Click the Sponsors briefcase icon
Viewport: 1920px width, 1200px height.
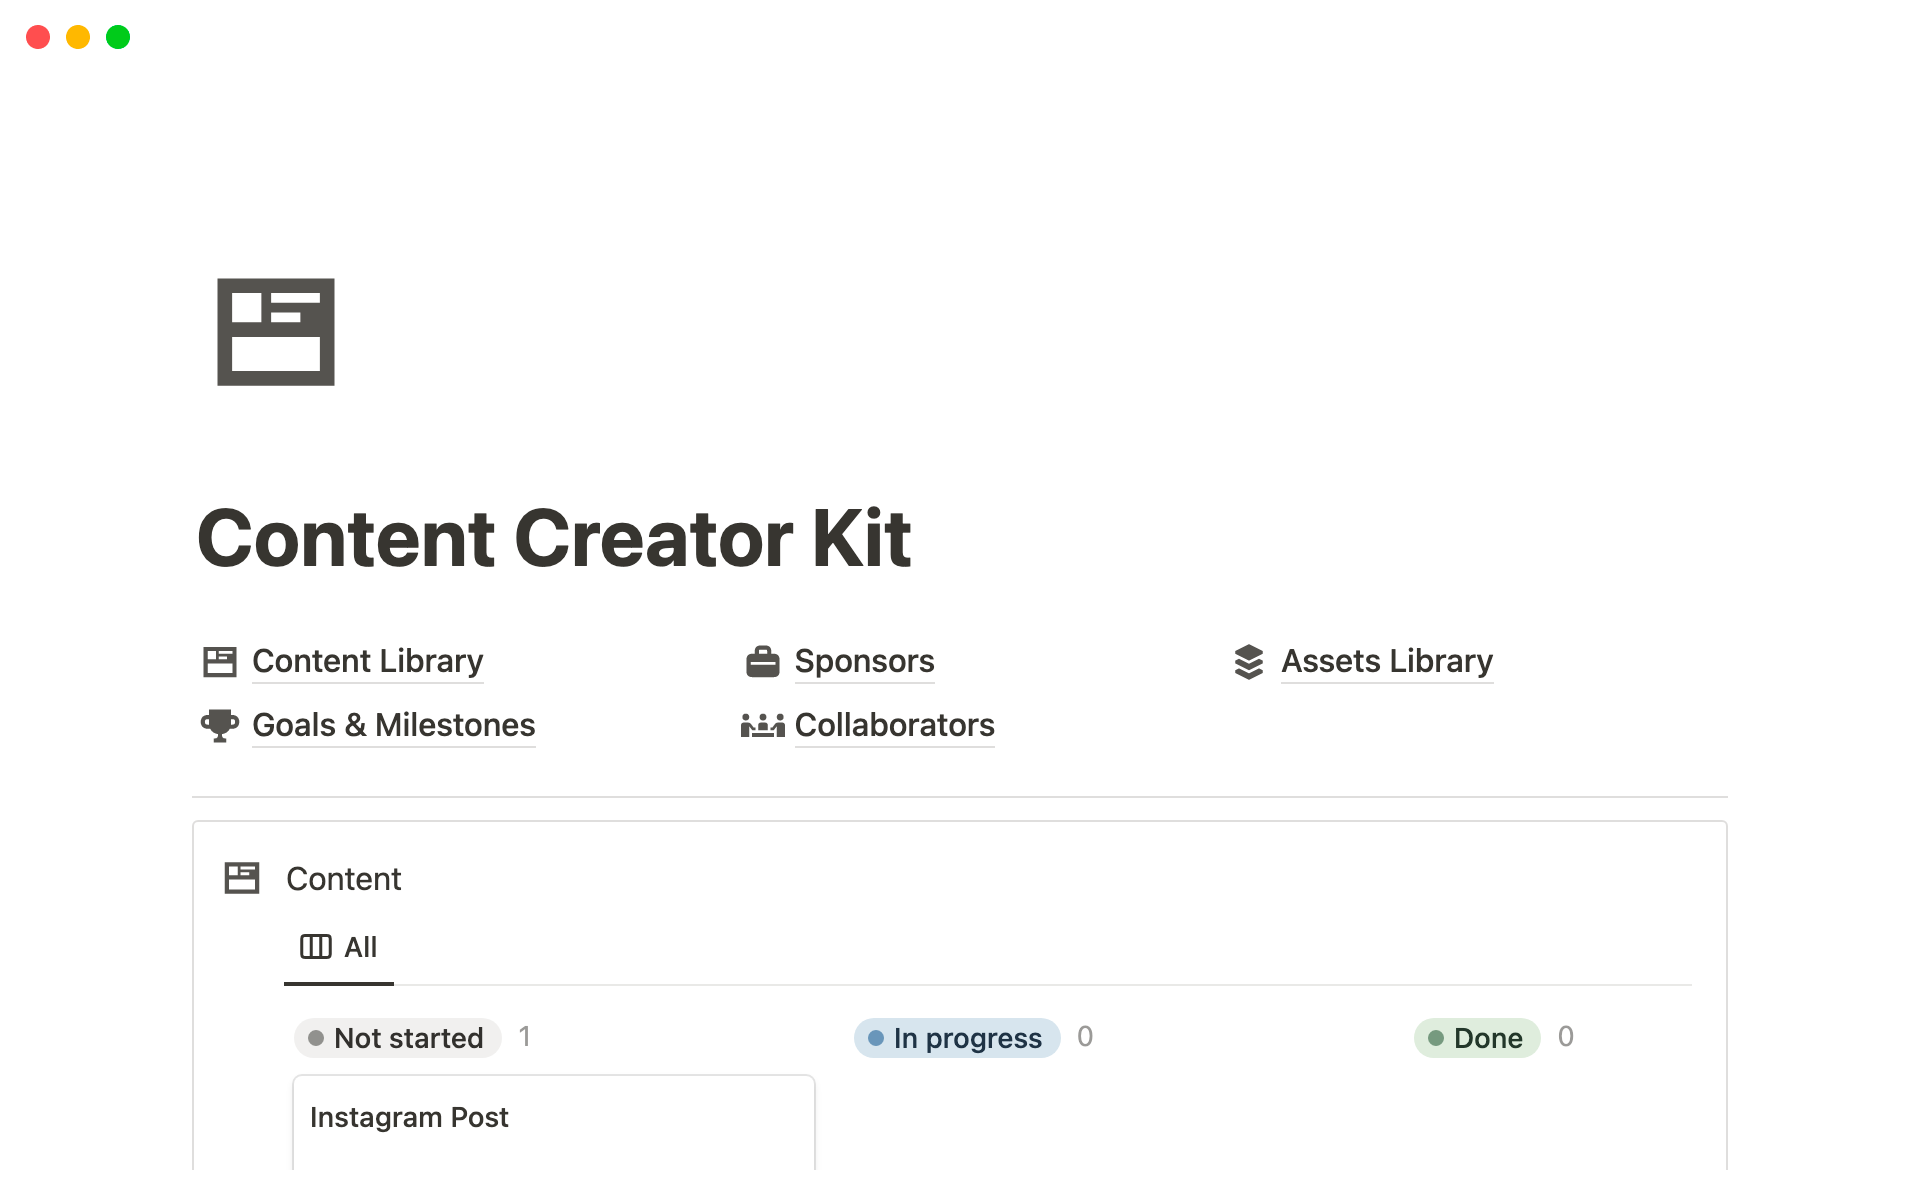click(762, 662)
